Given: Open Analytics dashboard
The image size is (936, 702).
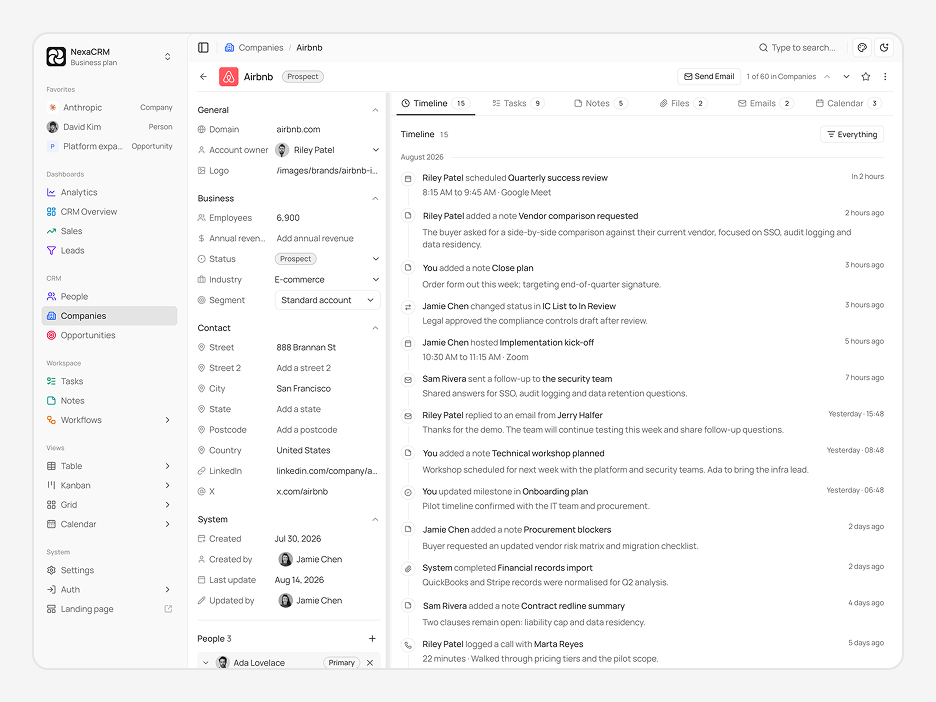Looking at the screenshot, I should point(109,192).
